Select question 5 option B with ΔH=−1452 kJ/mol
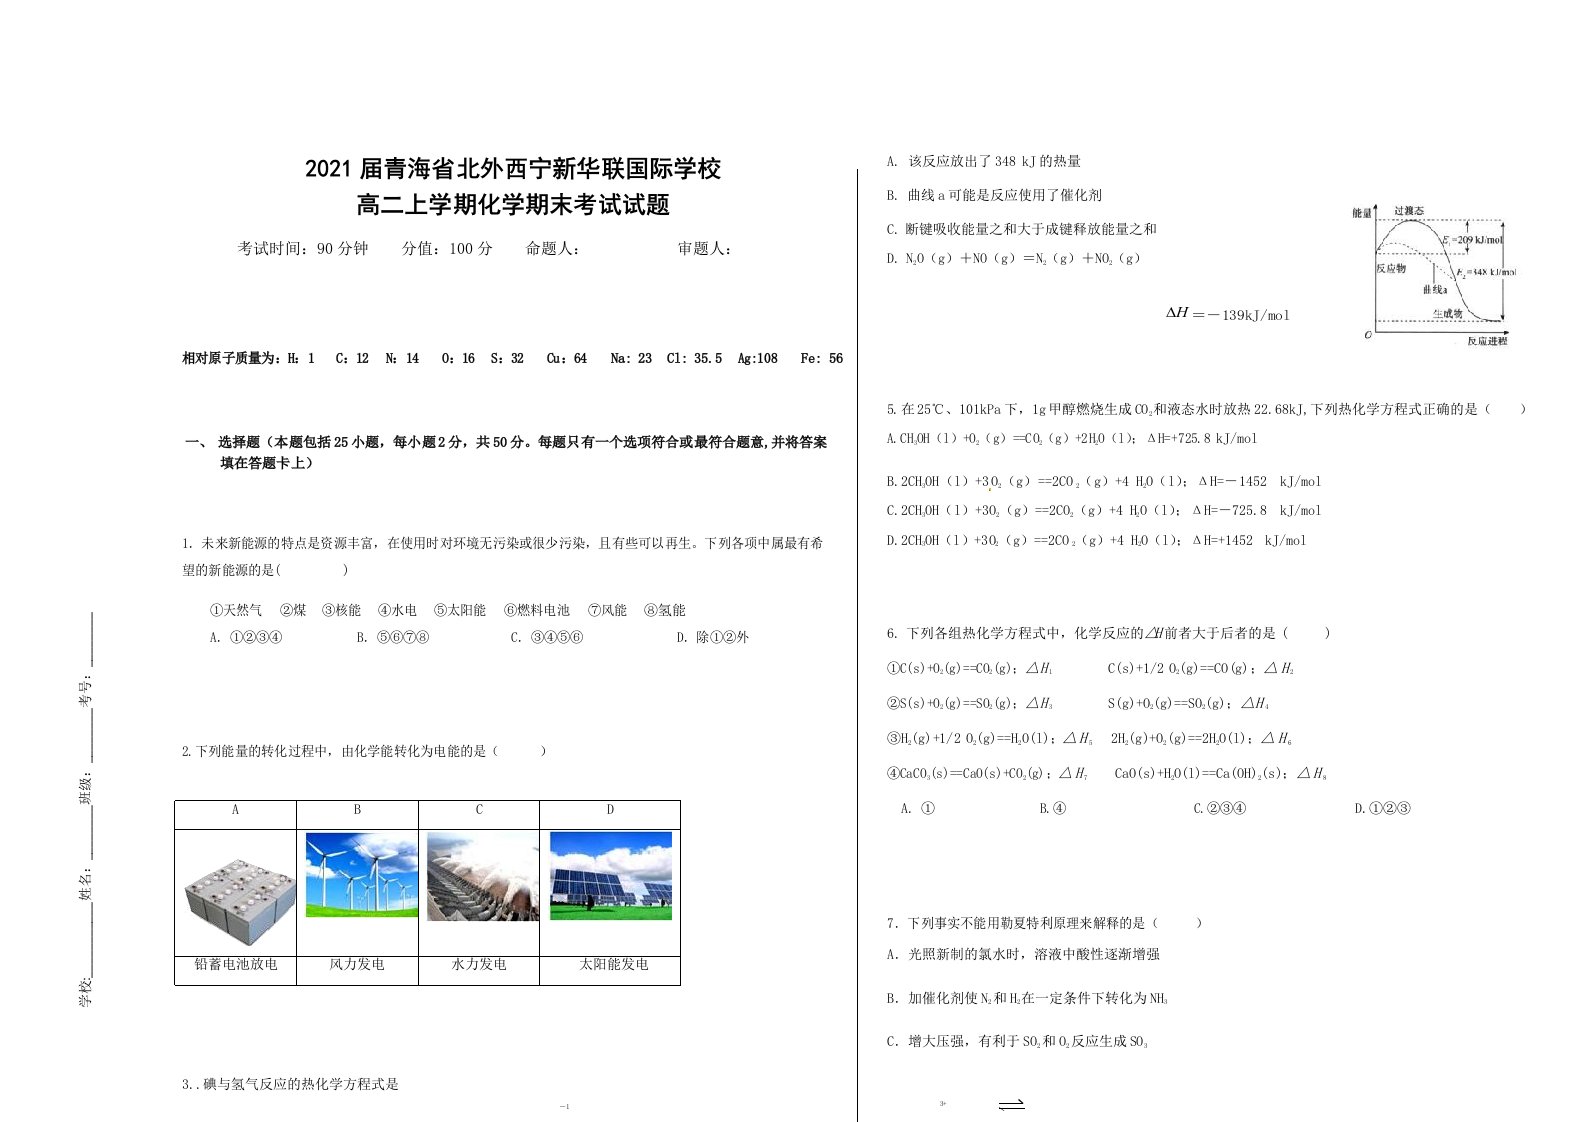Viewport: 1588px width, 1122px height. (1103, 481)
